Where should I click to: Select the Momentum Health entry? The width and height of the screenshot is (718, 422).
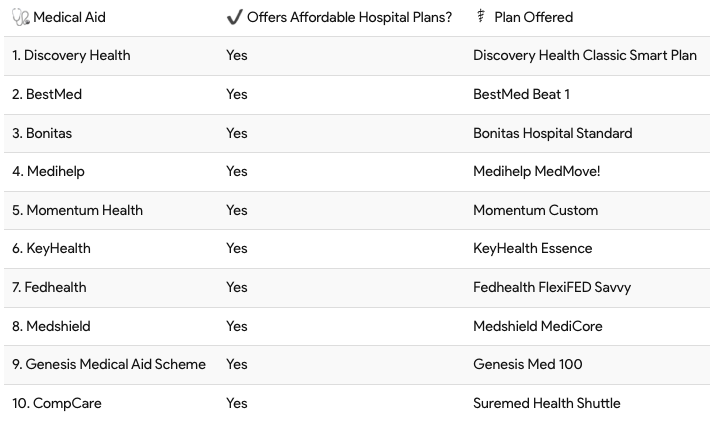[x=77, y=210]
